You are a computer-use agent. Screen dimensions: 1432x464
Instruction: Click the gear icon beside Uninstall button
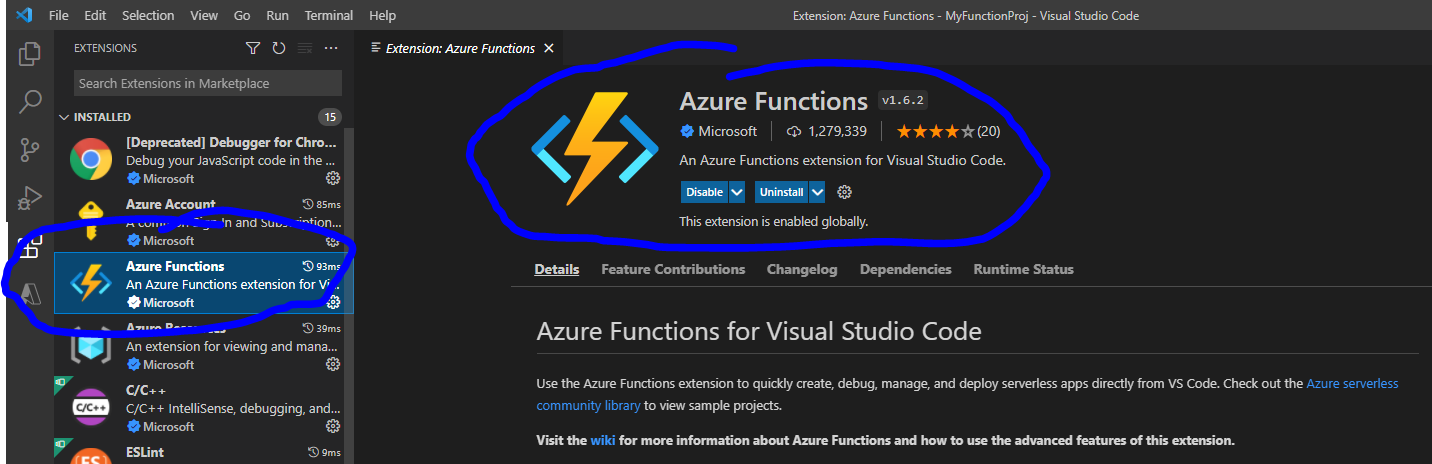(x=844, y=192)
